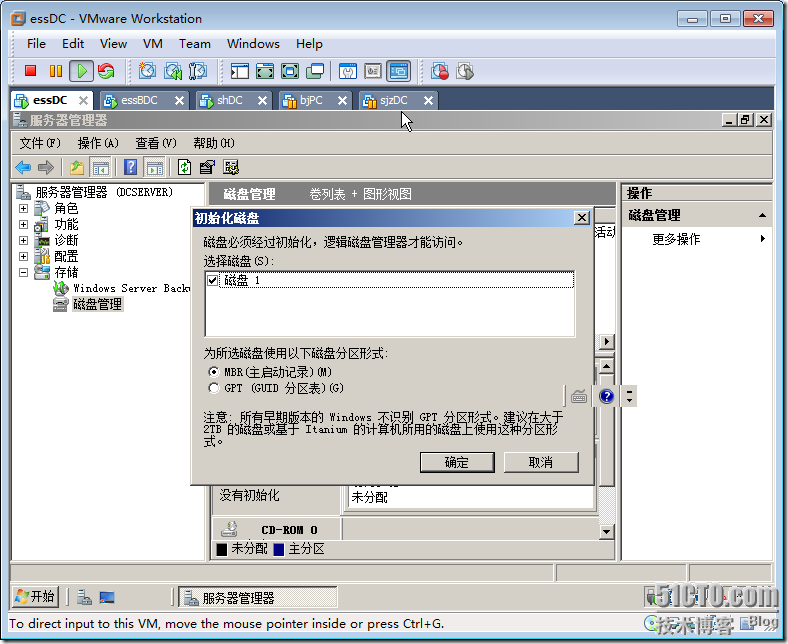Click the 服务器管理器 taskbar button
This screenshot has width=788, height=644.
[258, 598]
